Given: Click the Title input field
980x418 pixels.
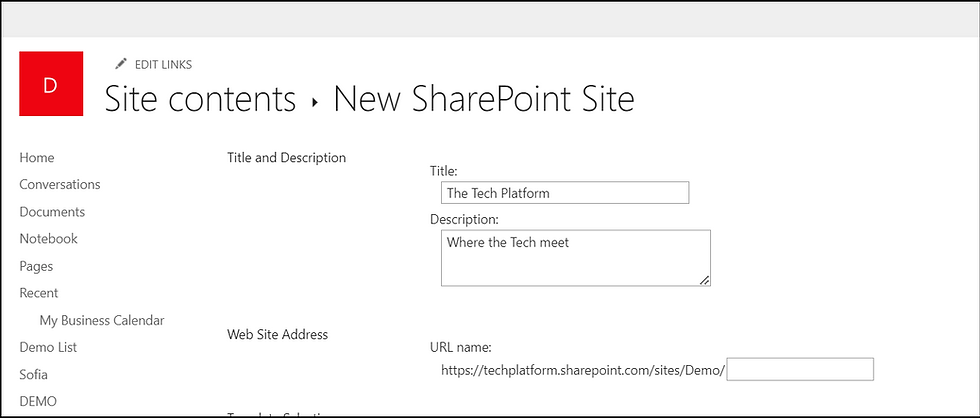Looking at the screenshot, I should [565, 193].
